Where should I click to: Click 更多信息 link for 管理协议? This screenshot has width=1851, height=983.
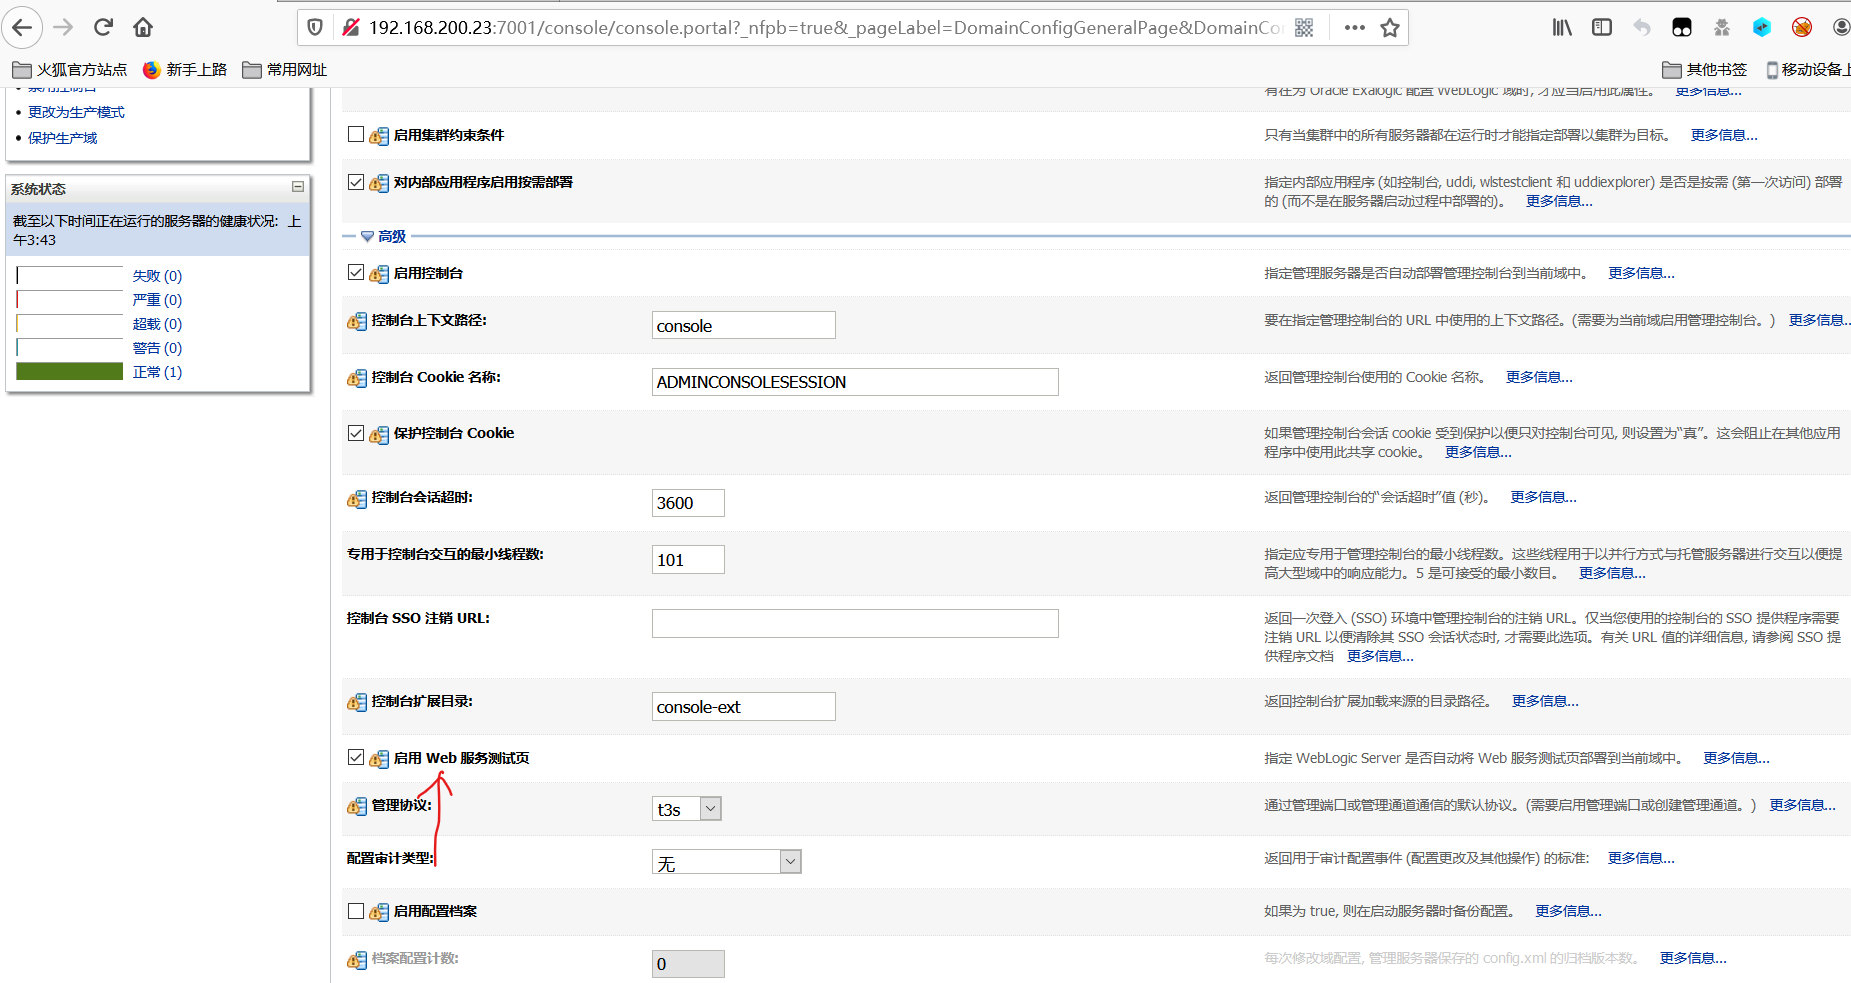1803,805
